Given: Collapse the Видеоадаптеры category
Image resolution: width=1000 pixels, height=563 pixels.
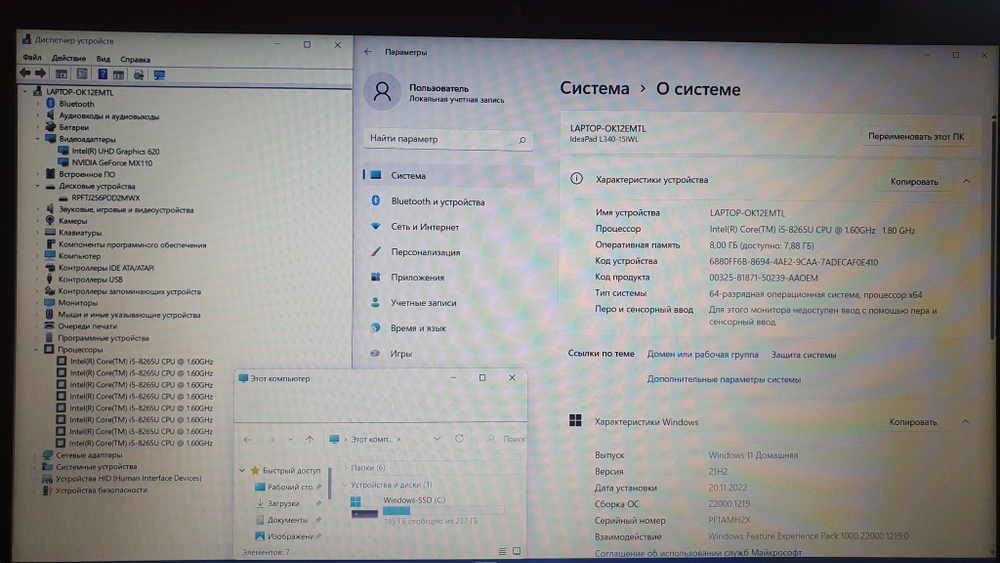Looking at the screenshot, I should point(37,138).
